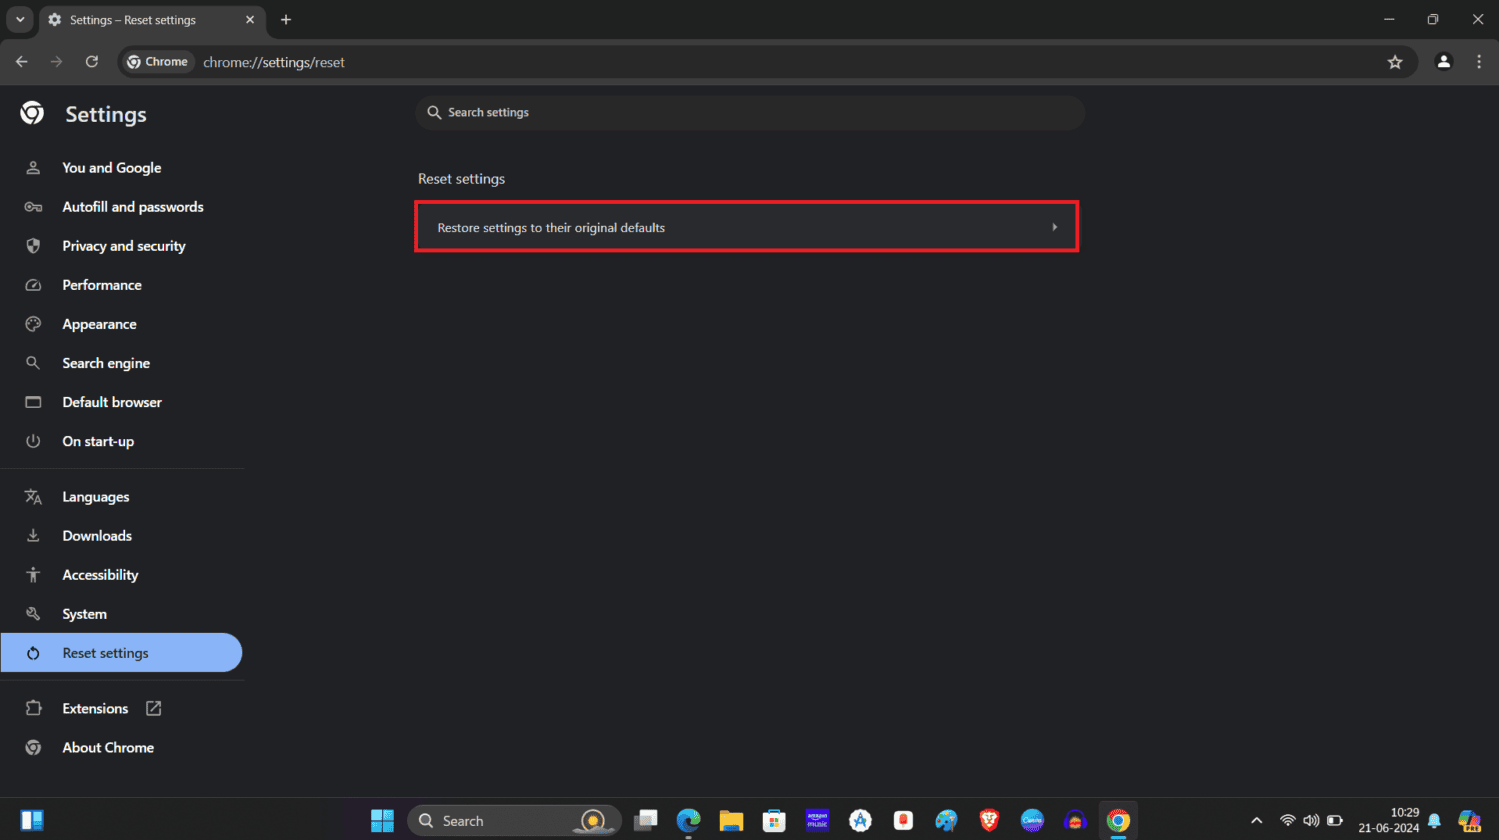Reload the page with refresh icon

(92, 62)
